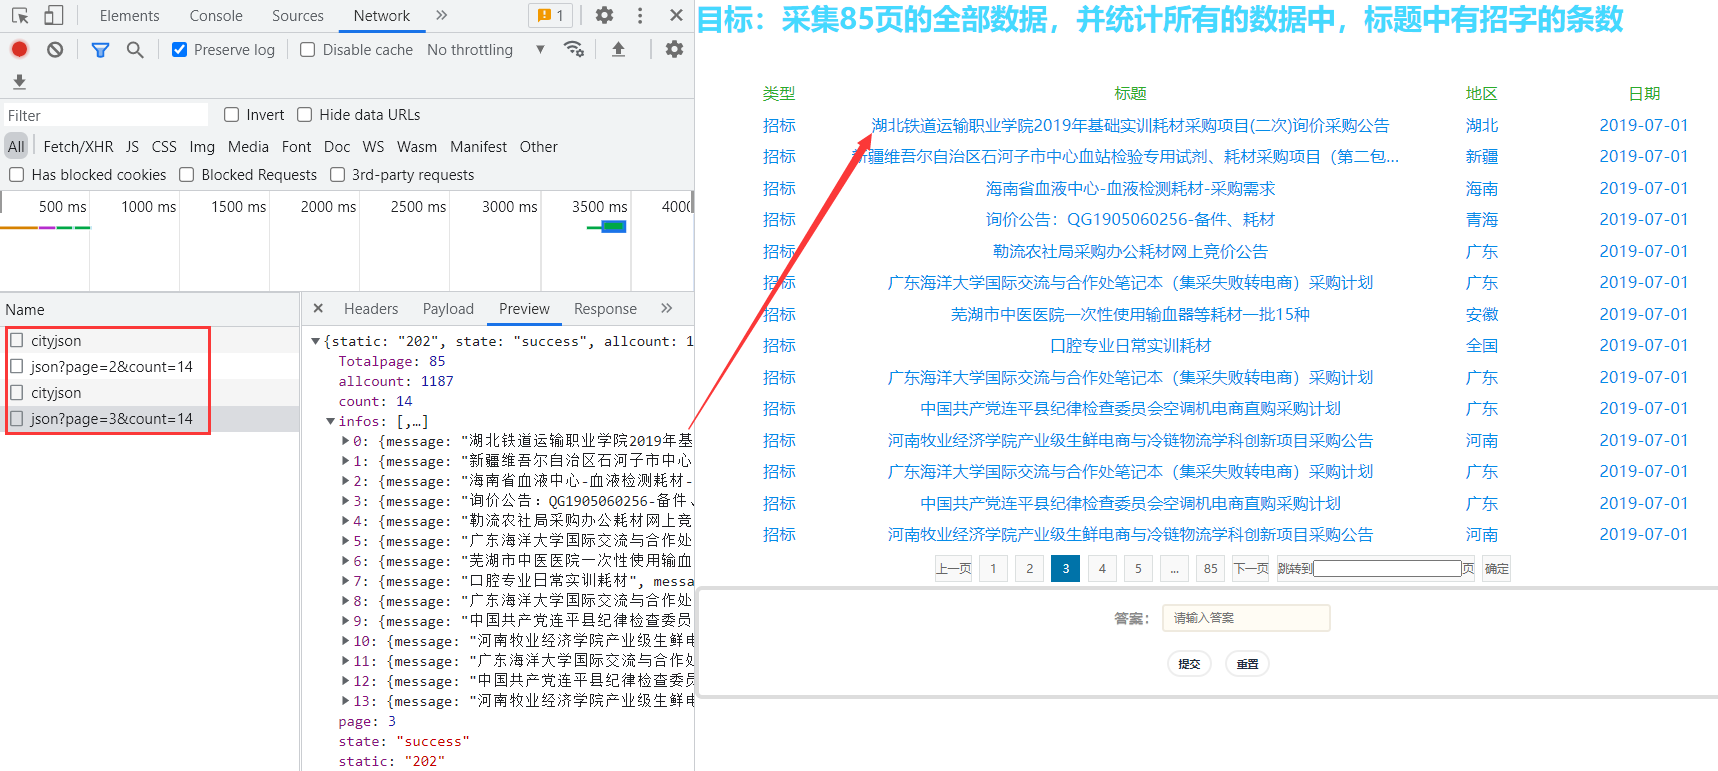The image size is (1718, 771).
Task: Click the answer input field
Action: [x=1245, y=618]
